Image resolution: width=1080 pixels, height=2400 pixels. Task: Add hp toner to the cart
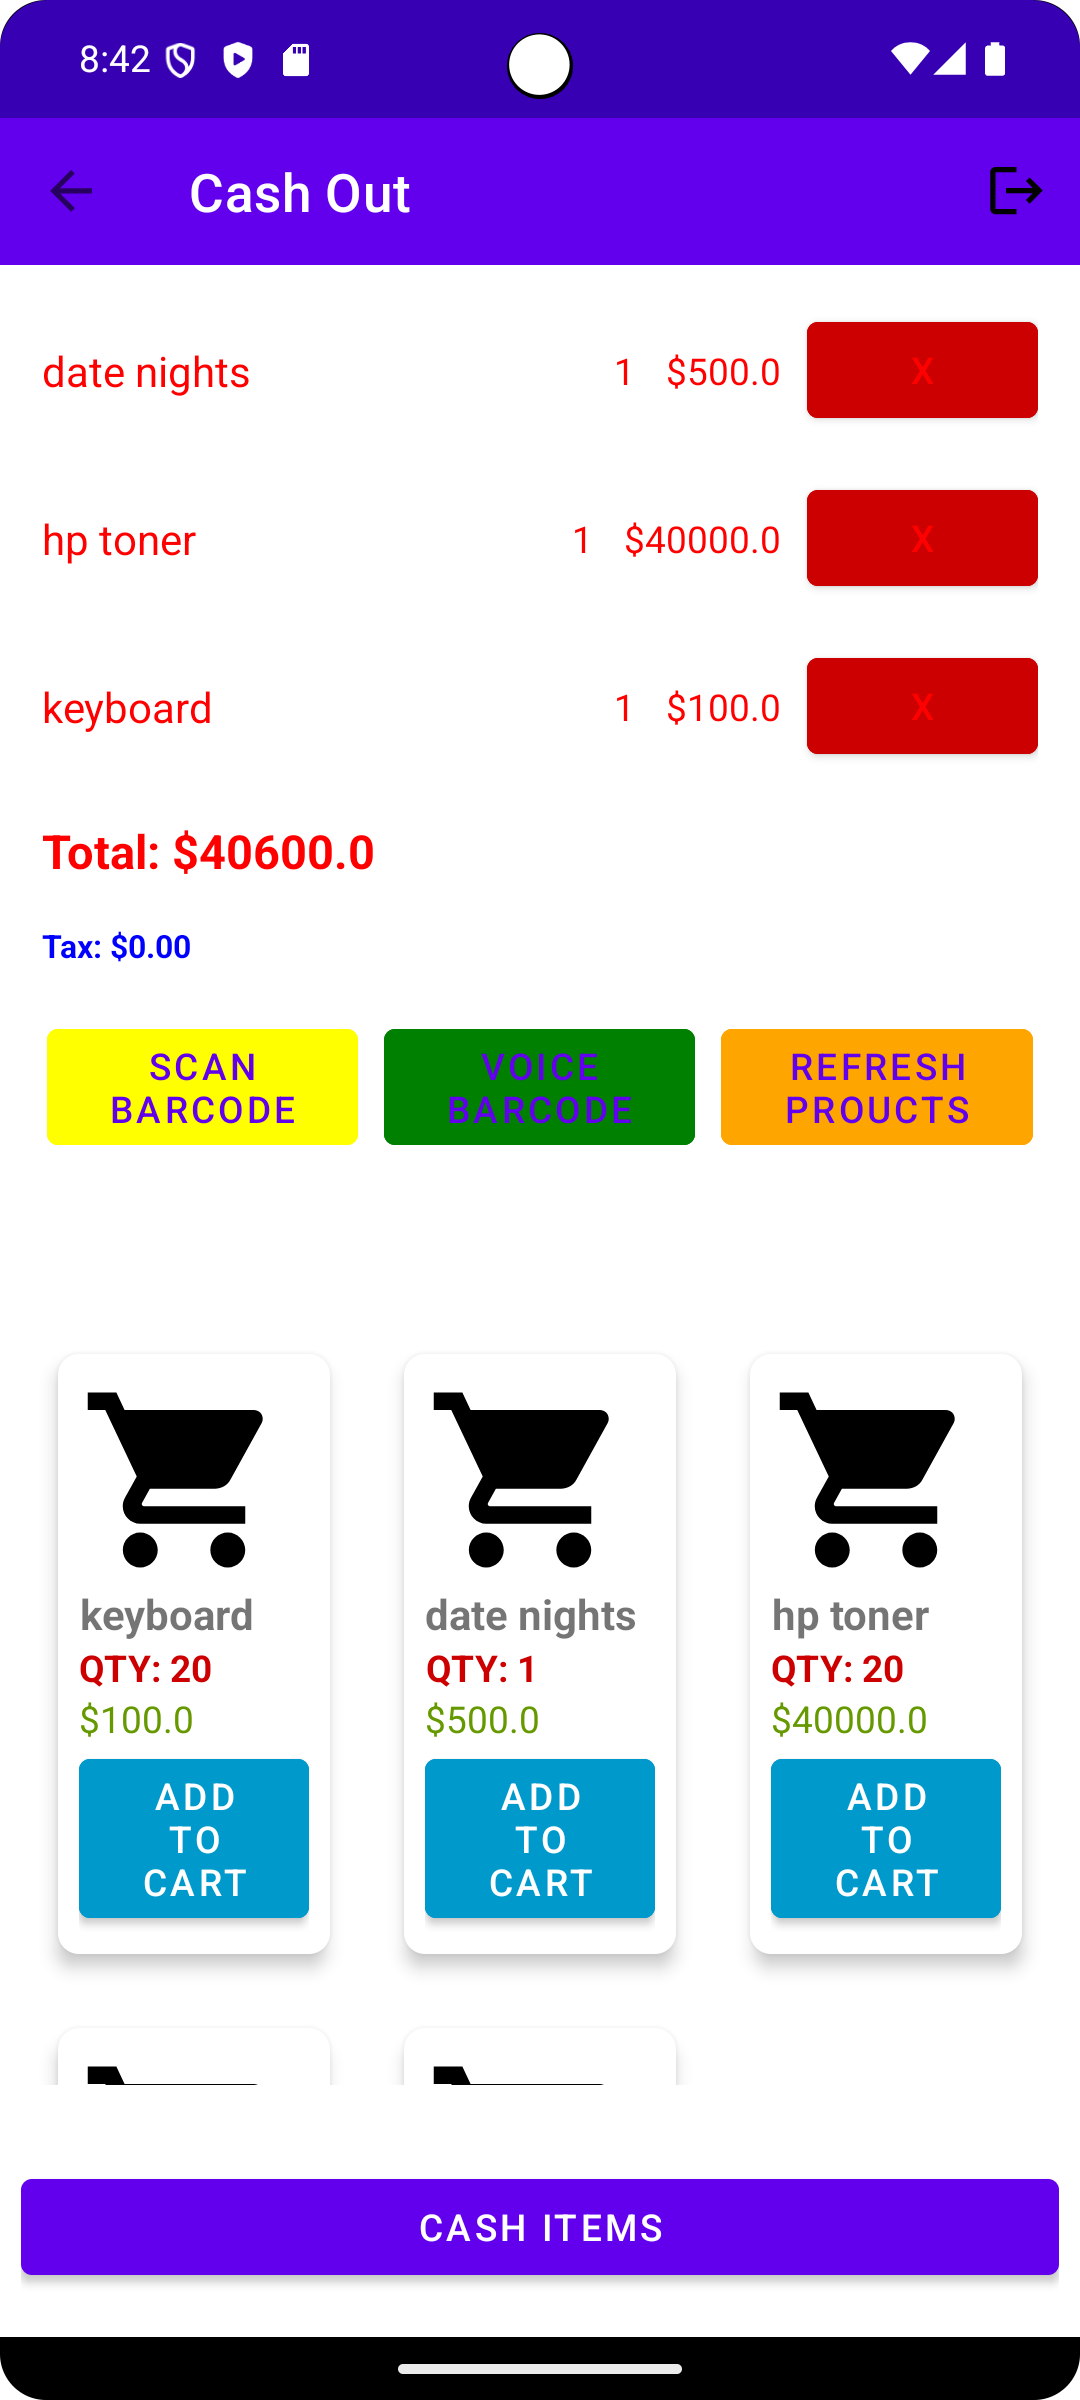tap(886, 1838)
